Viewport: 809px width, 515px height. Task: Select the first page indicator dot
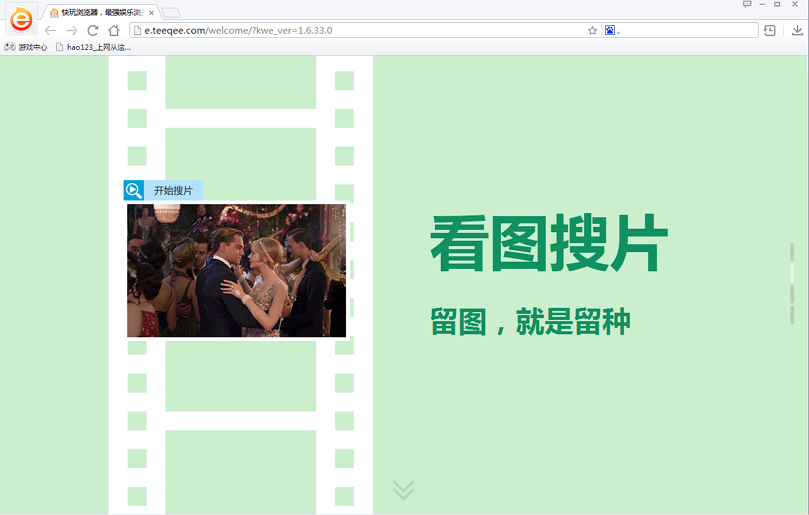792,252
